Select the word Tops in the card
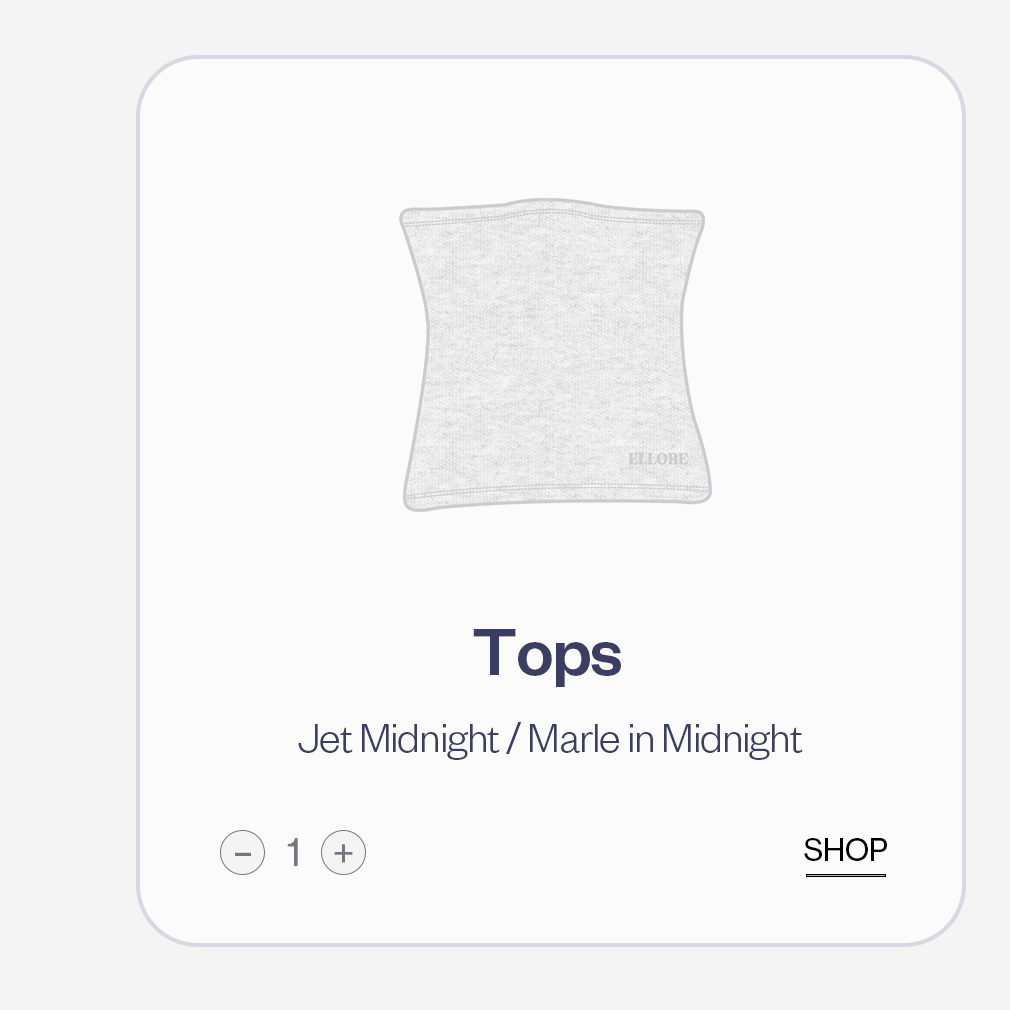This screenshot has width=1010, height=1010. tap(548, 653)
